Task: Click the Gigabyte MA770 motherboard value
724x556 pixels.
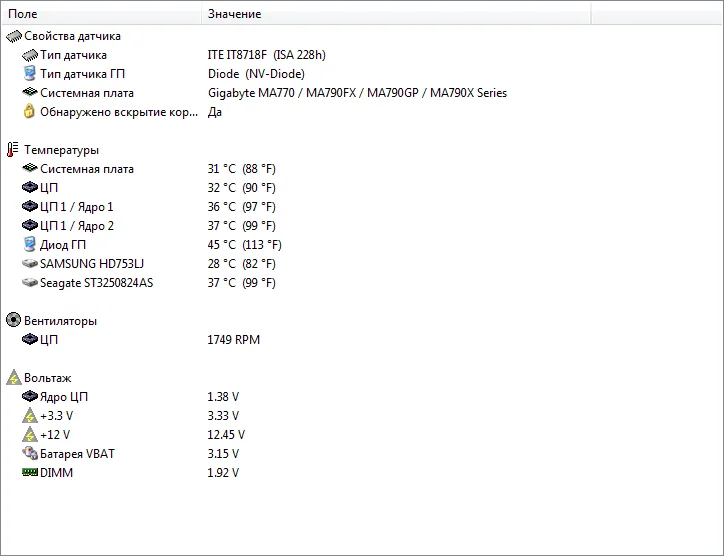Action: pyautogui.click(x=357, y=93)
